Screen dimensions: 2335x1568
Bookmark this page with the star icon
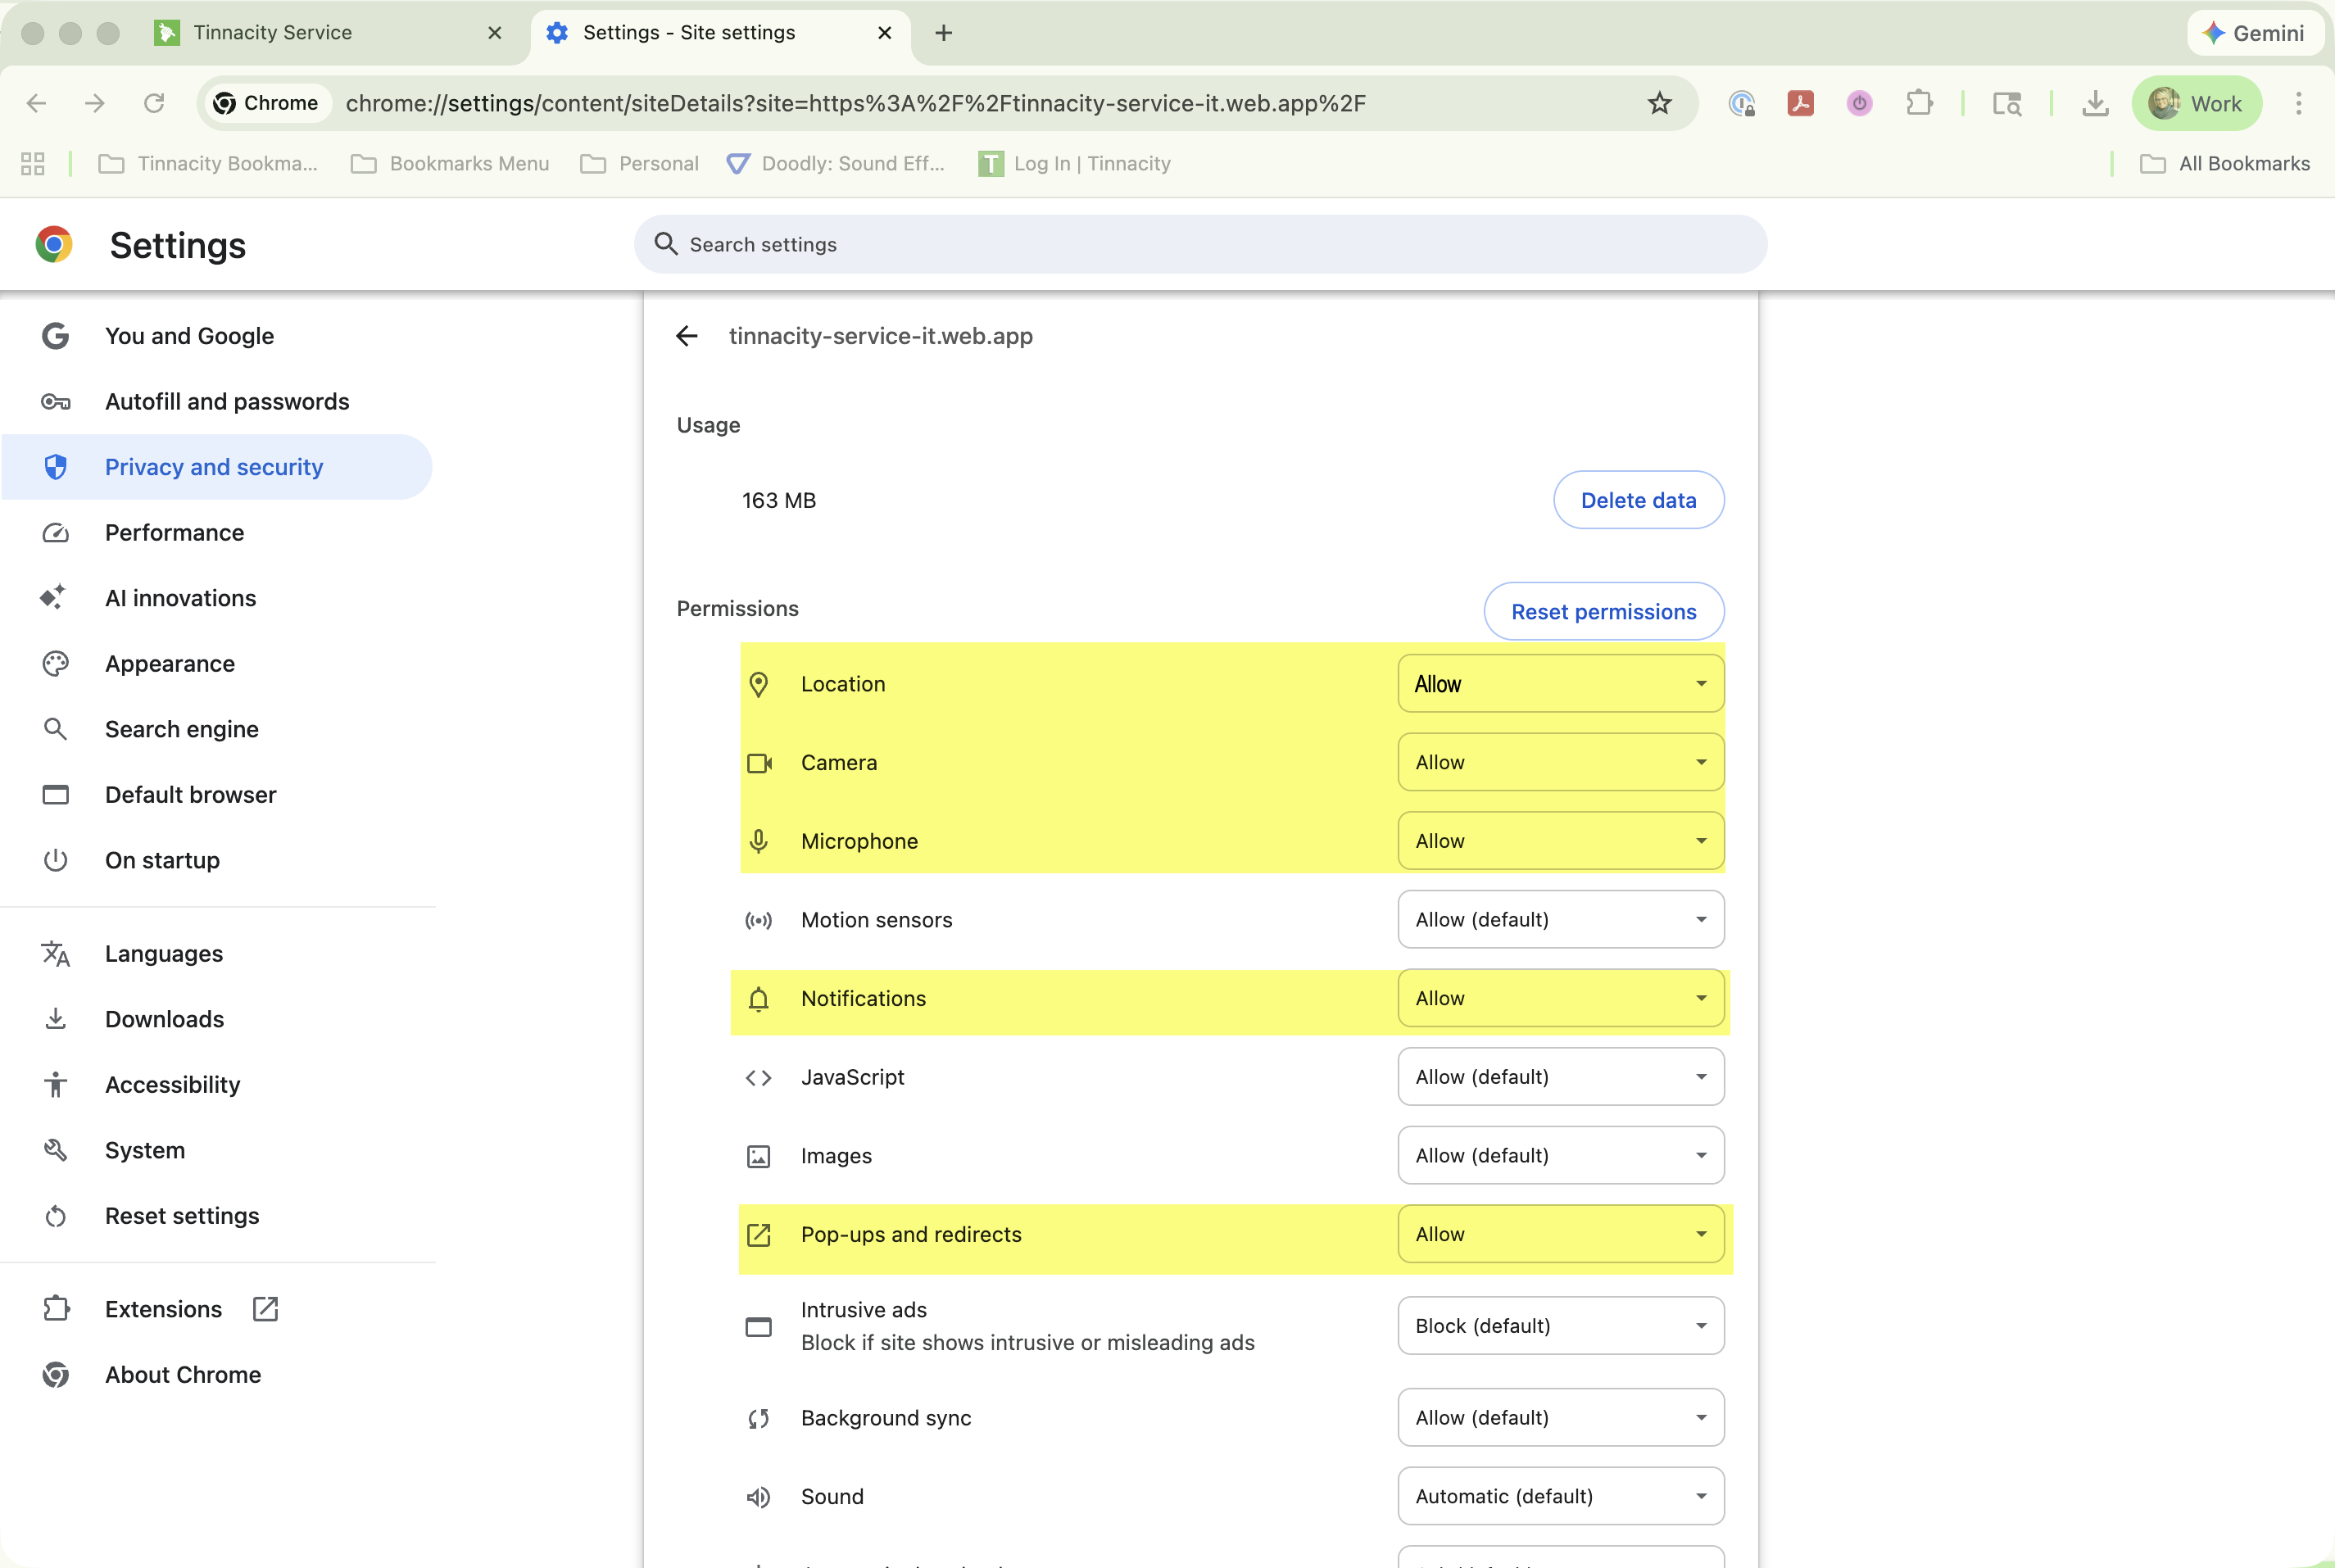[x=1659, y=103]
